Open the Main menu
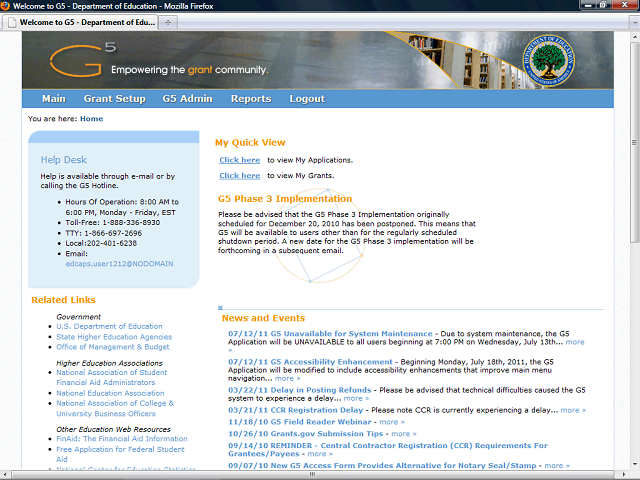This screenshot has height=480, width=640. pos(53,99)
